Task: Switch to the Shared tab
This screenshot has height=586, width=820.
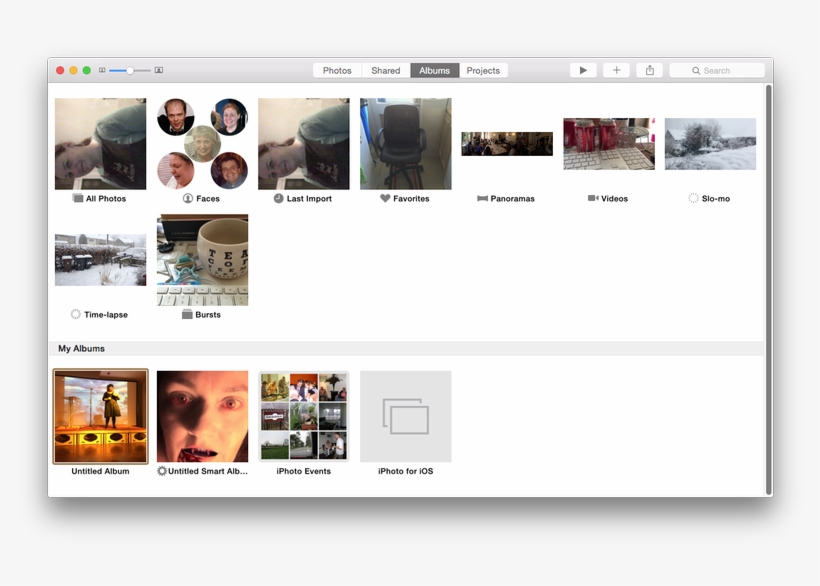Action: click(x=385, y=70)
